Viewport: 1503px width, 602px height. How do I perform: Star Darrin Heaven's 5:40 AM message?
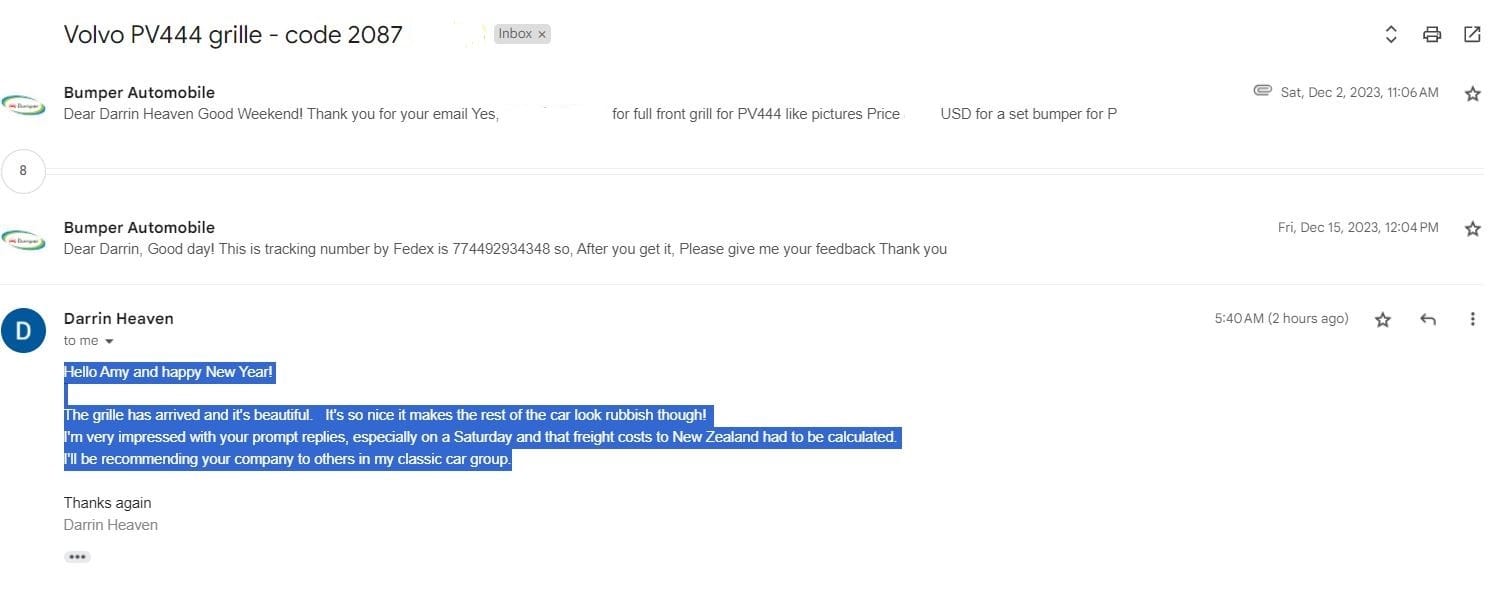tap(1383, 320)
